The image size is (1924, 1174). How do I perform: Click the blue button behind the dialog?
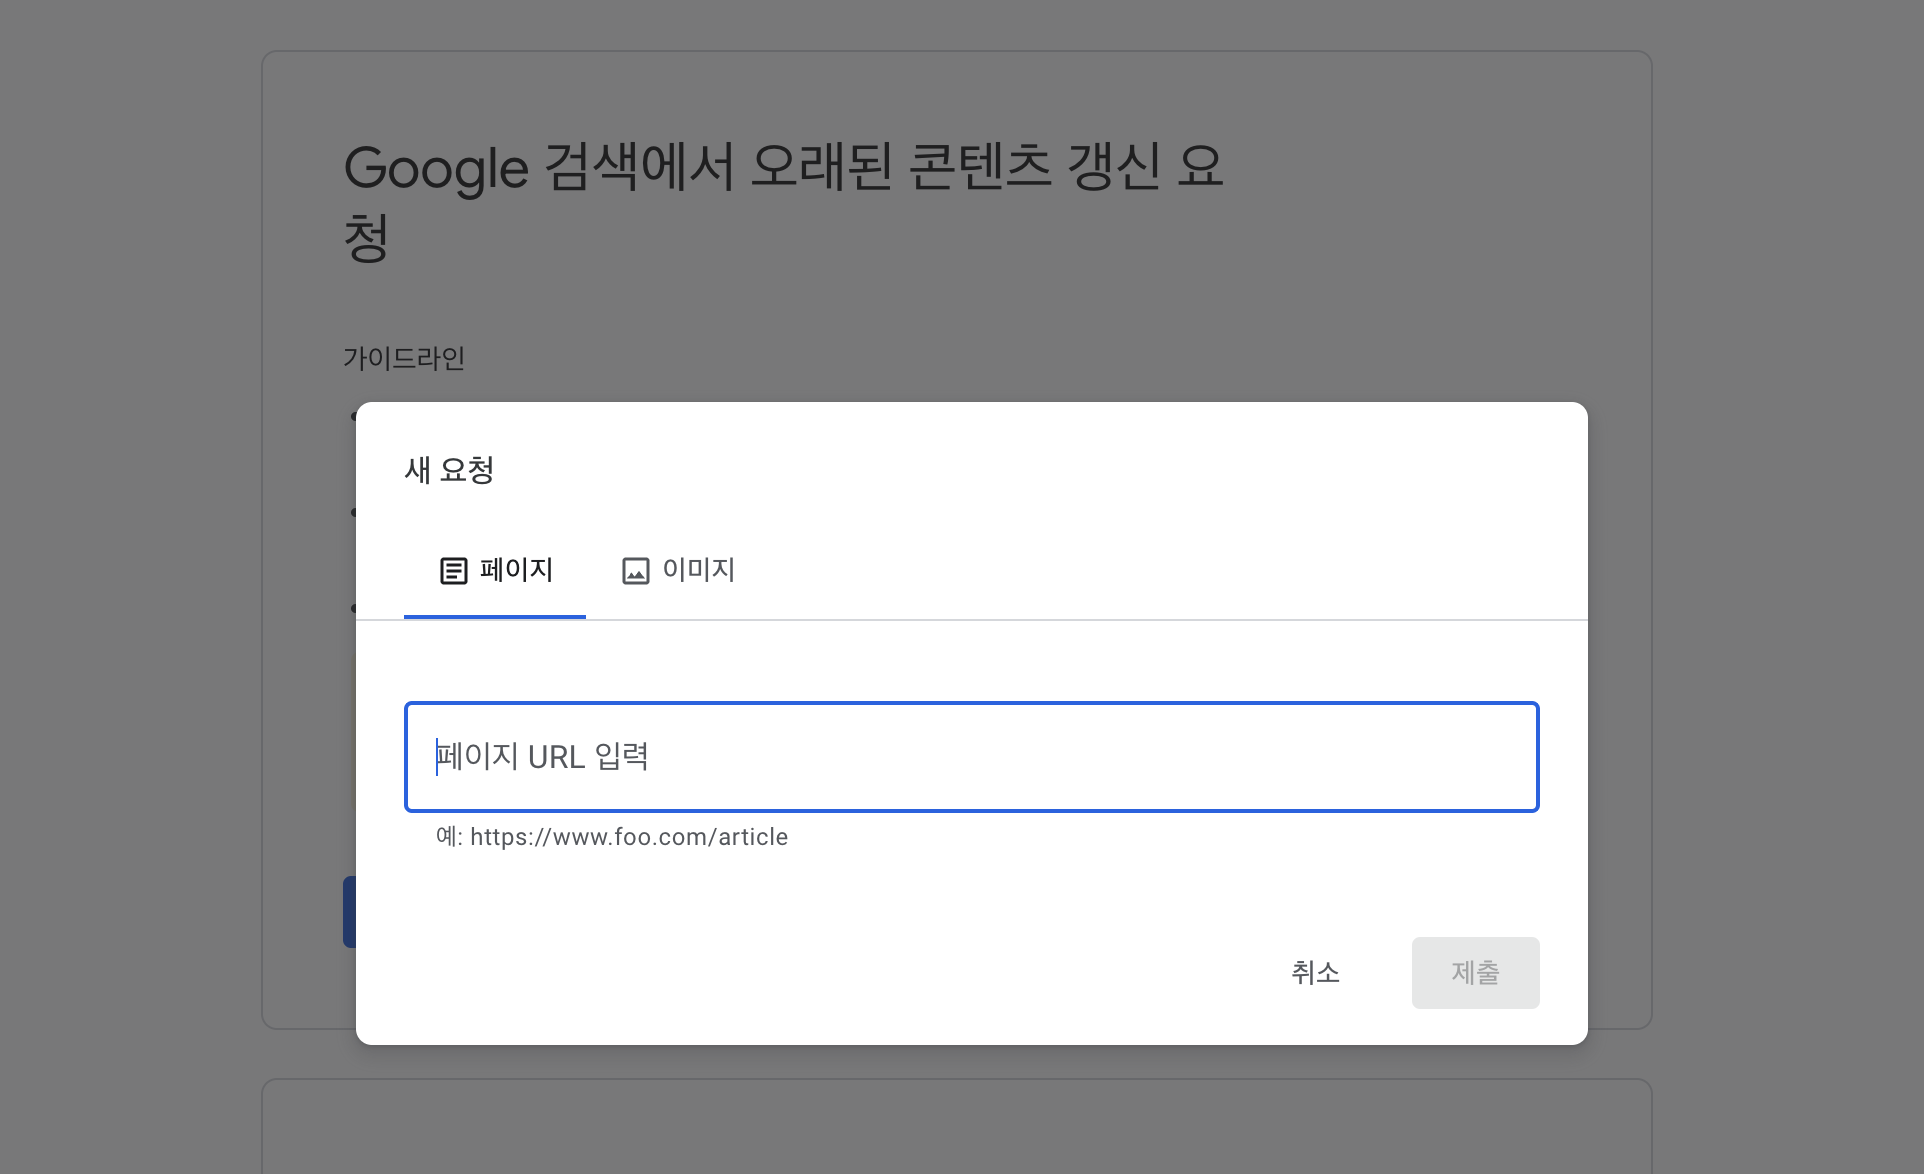(350, 911)
